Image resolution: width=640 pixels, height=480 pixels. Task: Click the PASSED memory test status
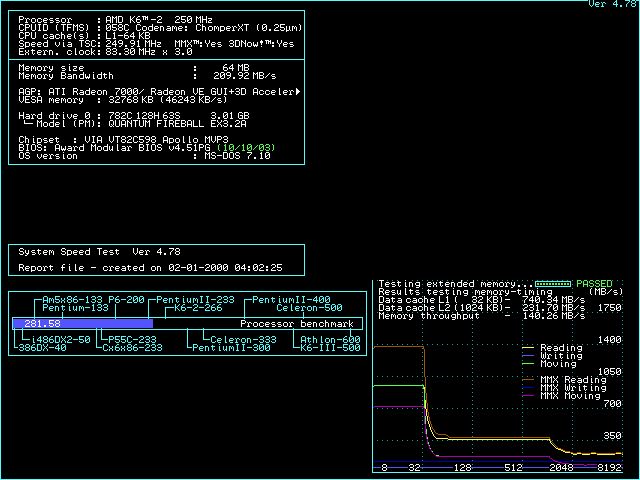pyautogui.click(x=594, y=284)
